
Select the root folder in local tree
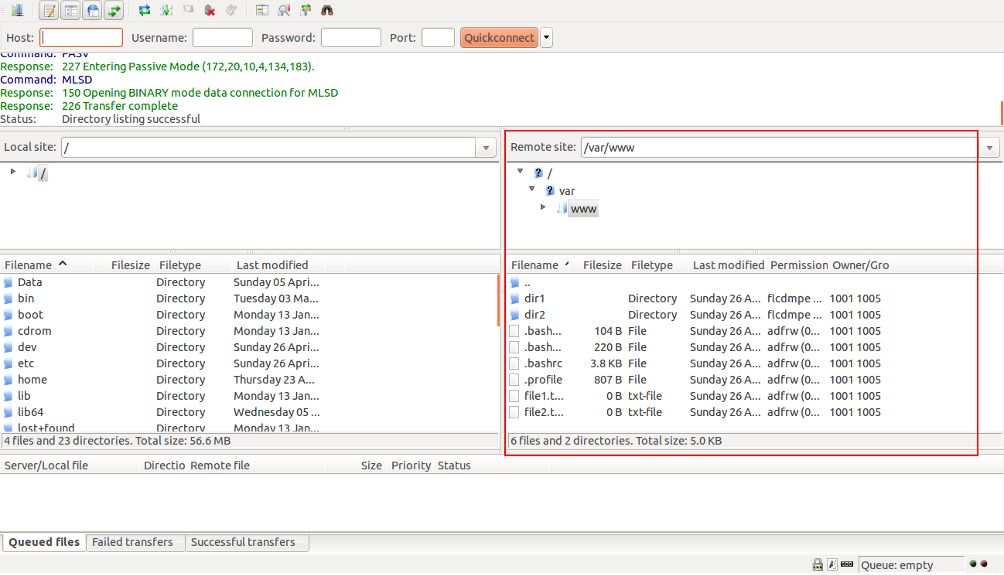point(43,173)
